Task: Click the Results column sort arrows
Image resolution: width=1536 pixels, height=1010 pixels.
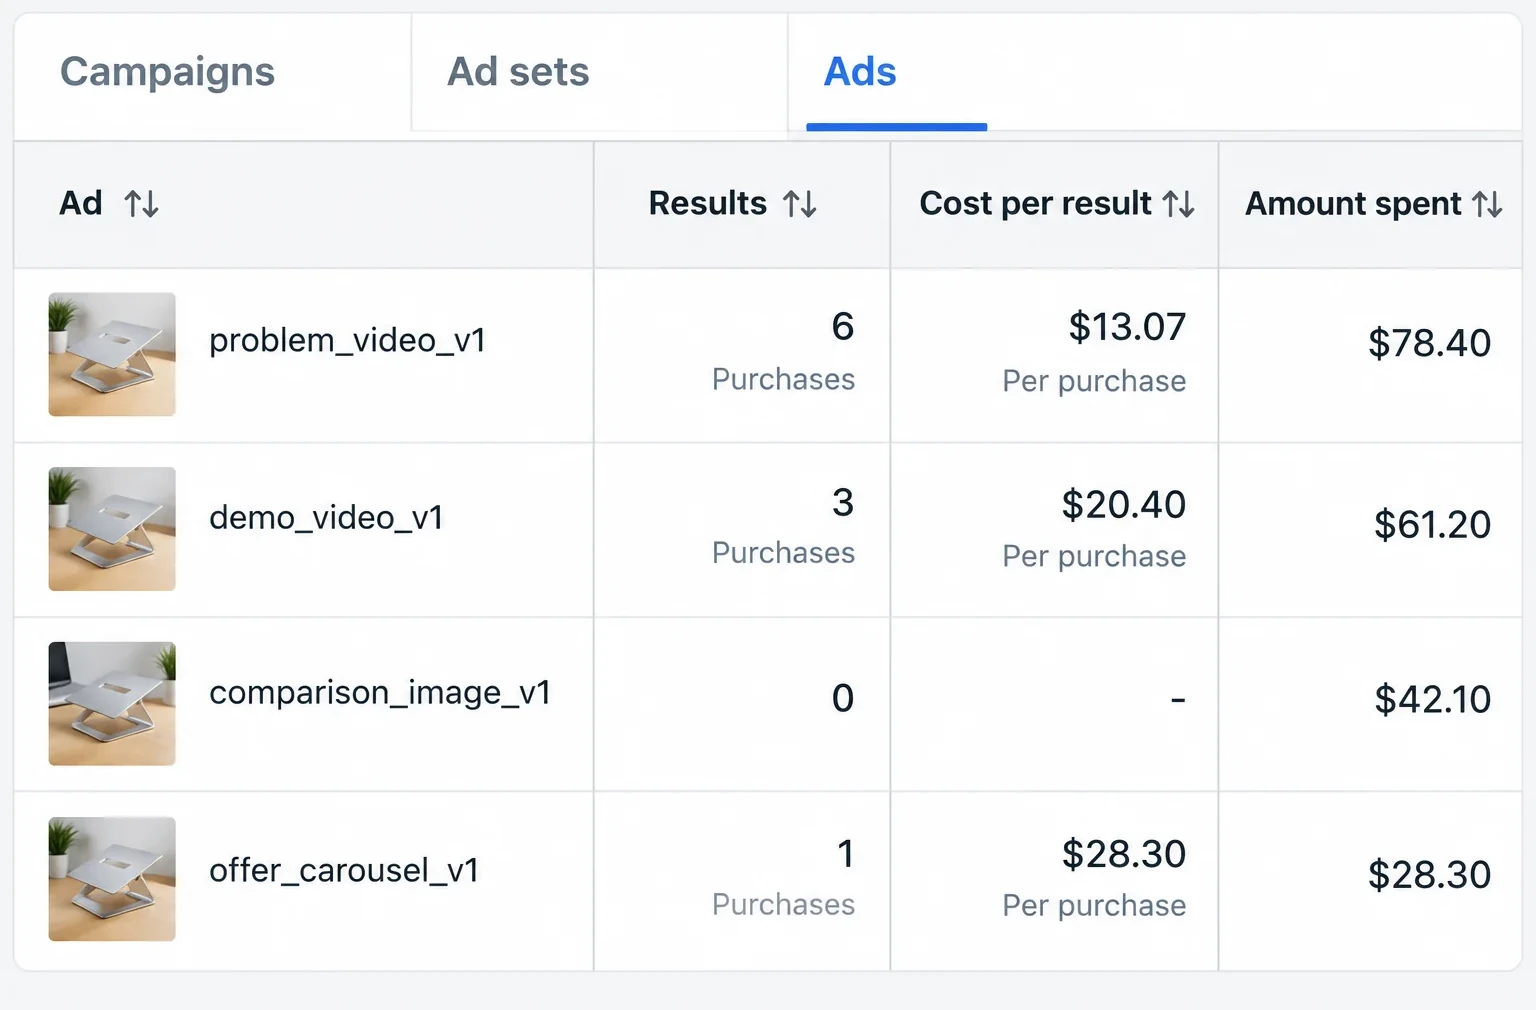Action: click(x=800, y=204)
